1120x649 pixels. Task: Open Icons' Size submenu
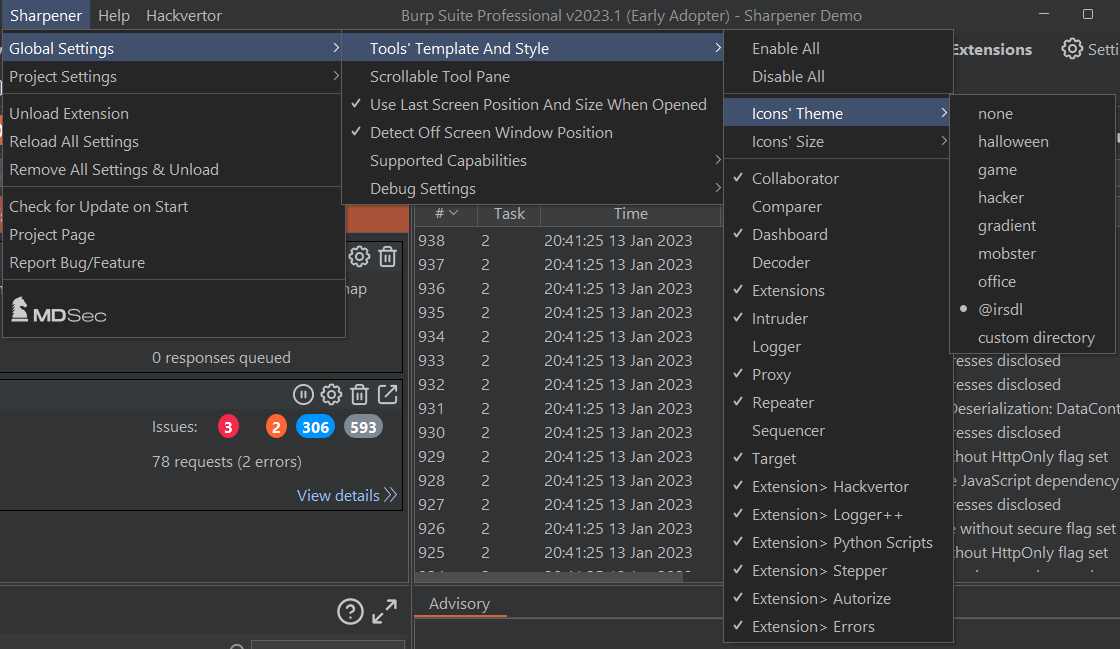[838, 141]
